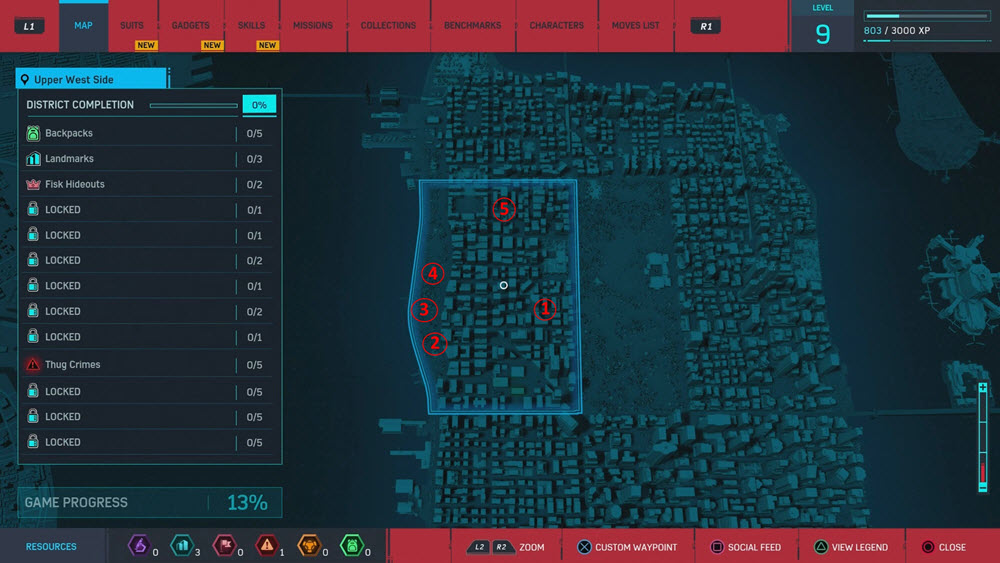Click the L2 zoom trigger icon
1000x563 pixels.
coord(480,547)
